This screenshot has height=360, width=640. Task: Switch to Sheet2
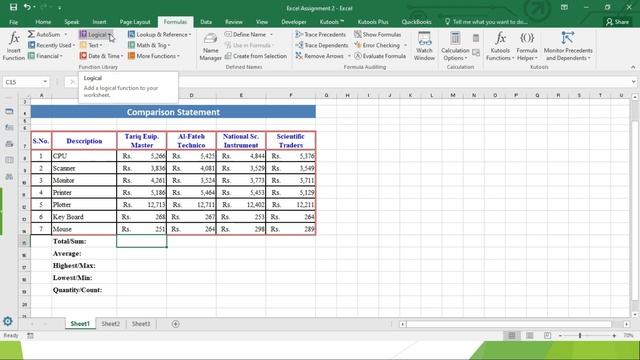click(110, 324)
